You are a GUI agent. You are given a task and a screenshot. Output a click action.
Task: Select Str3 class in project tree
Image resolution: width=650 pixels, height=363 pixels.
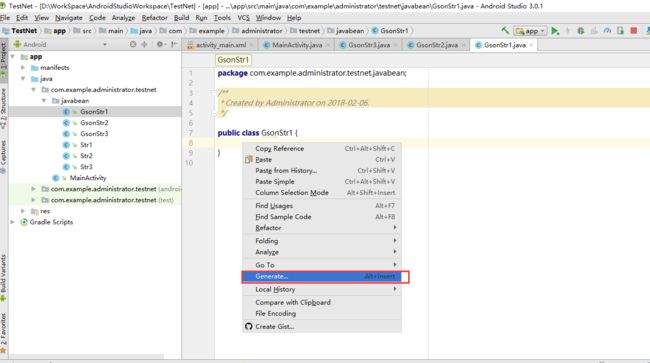(x=86, y=167)
